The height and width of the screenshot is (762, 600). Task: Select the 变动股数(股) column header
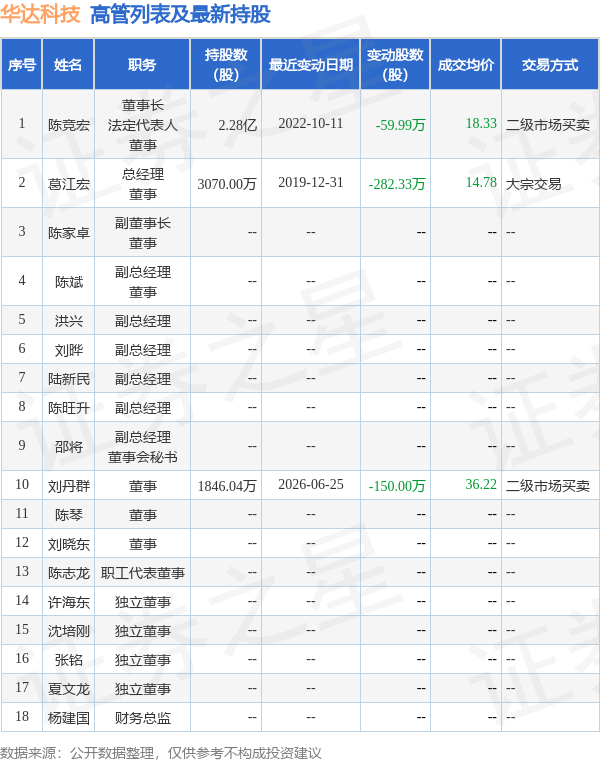(395, 65)
